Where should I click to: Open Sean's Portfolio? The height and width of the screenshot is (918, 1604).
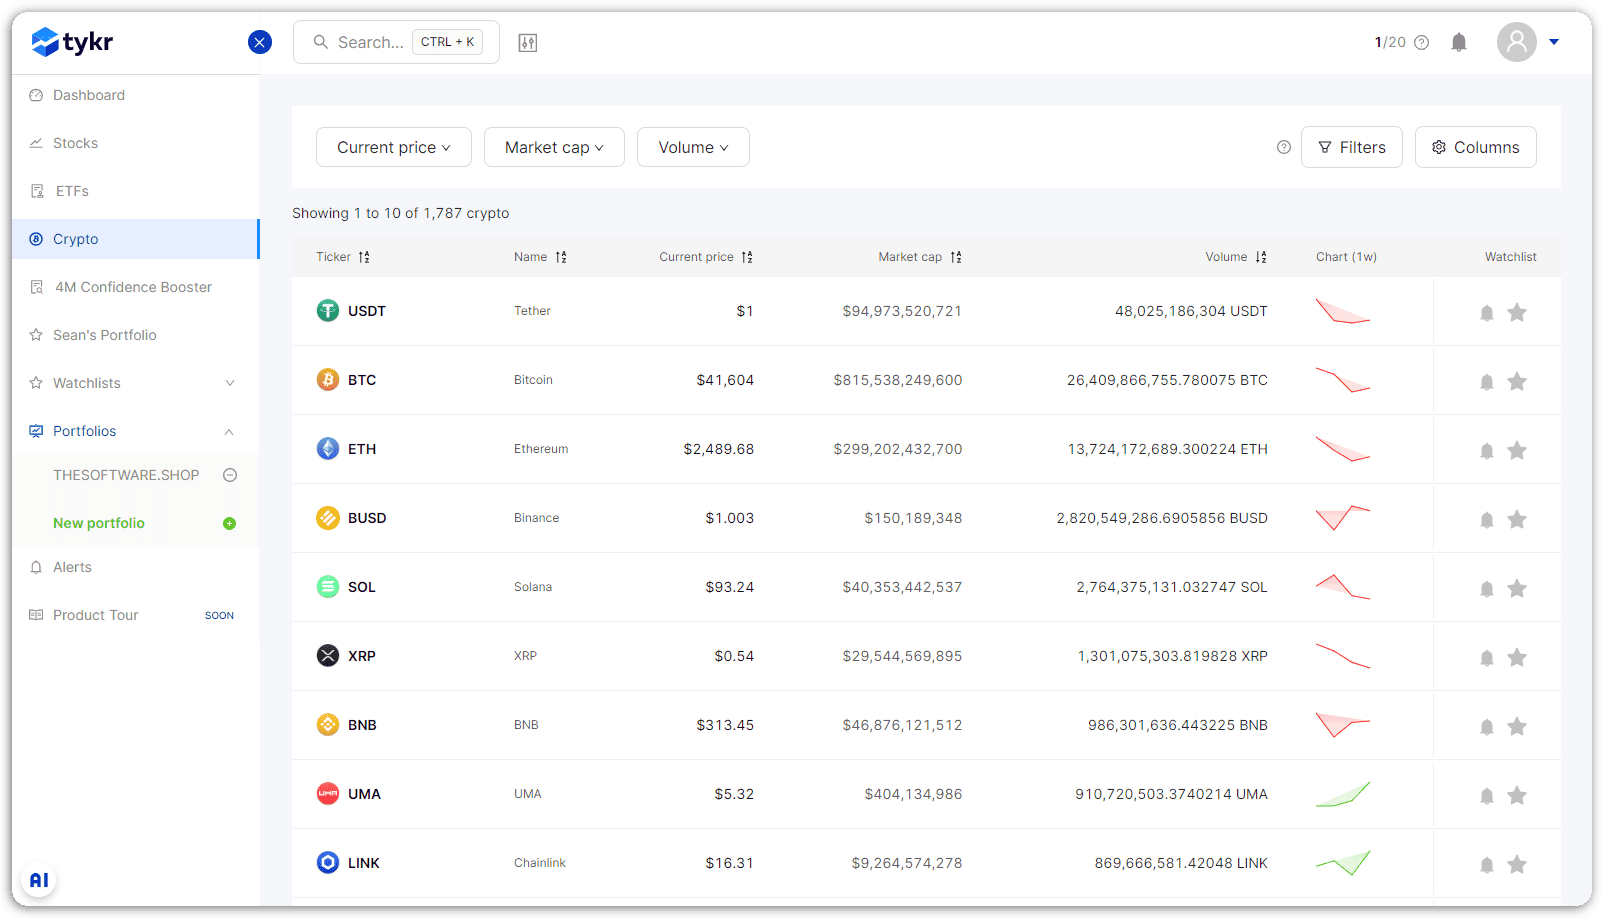coord(136,335)
